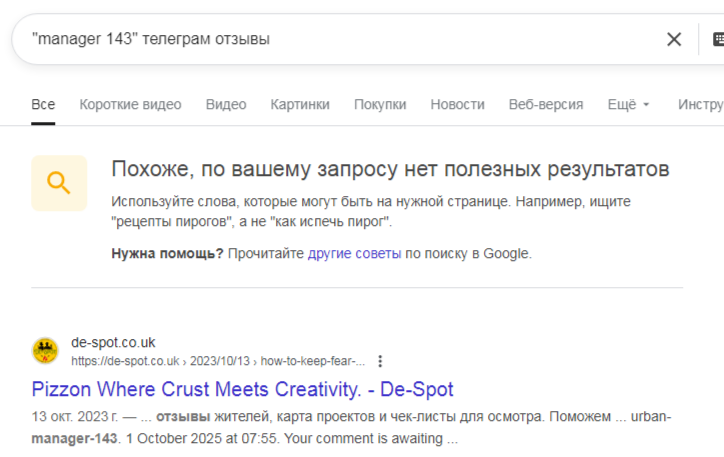Click the result date 13 окт. 2023 г.
The width and height of the screenshot is (724, 457).
click(75, 416)
